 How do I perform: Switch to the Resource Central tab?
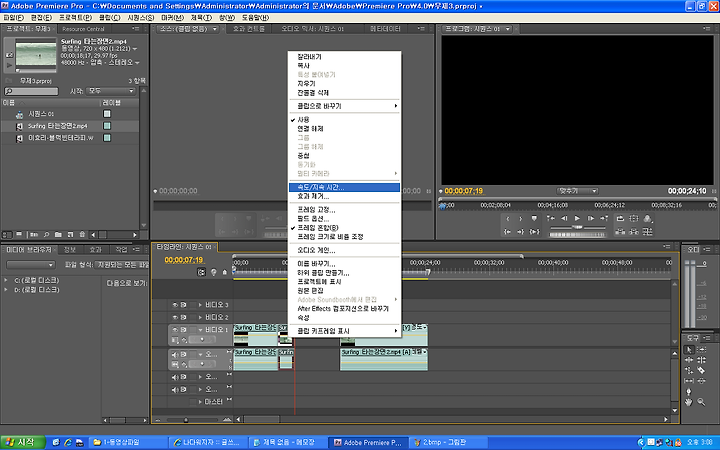pos(84,29)
